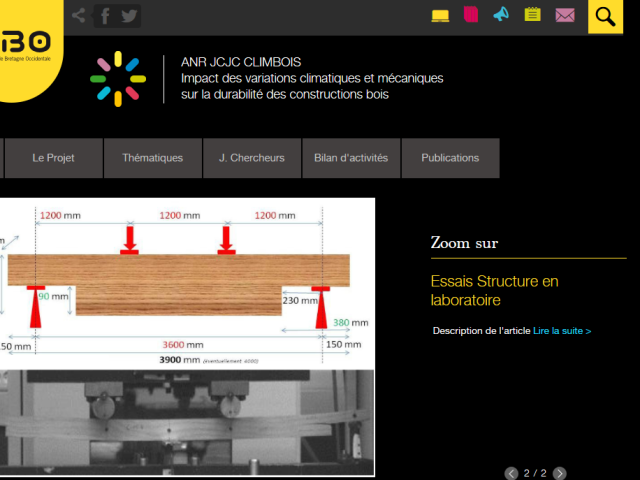This screenshot has height=480, width=640.
Task: Click the ANR JCJC CLIMBOIS title
Action: [x=241, y=62]
